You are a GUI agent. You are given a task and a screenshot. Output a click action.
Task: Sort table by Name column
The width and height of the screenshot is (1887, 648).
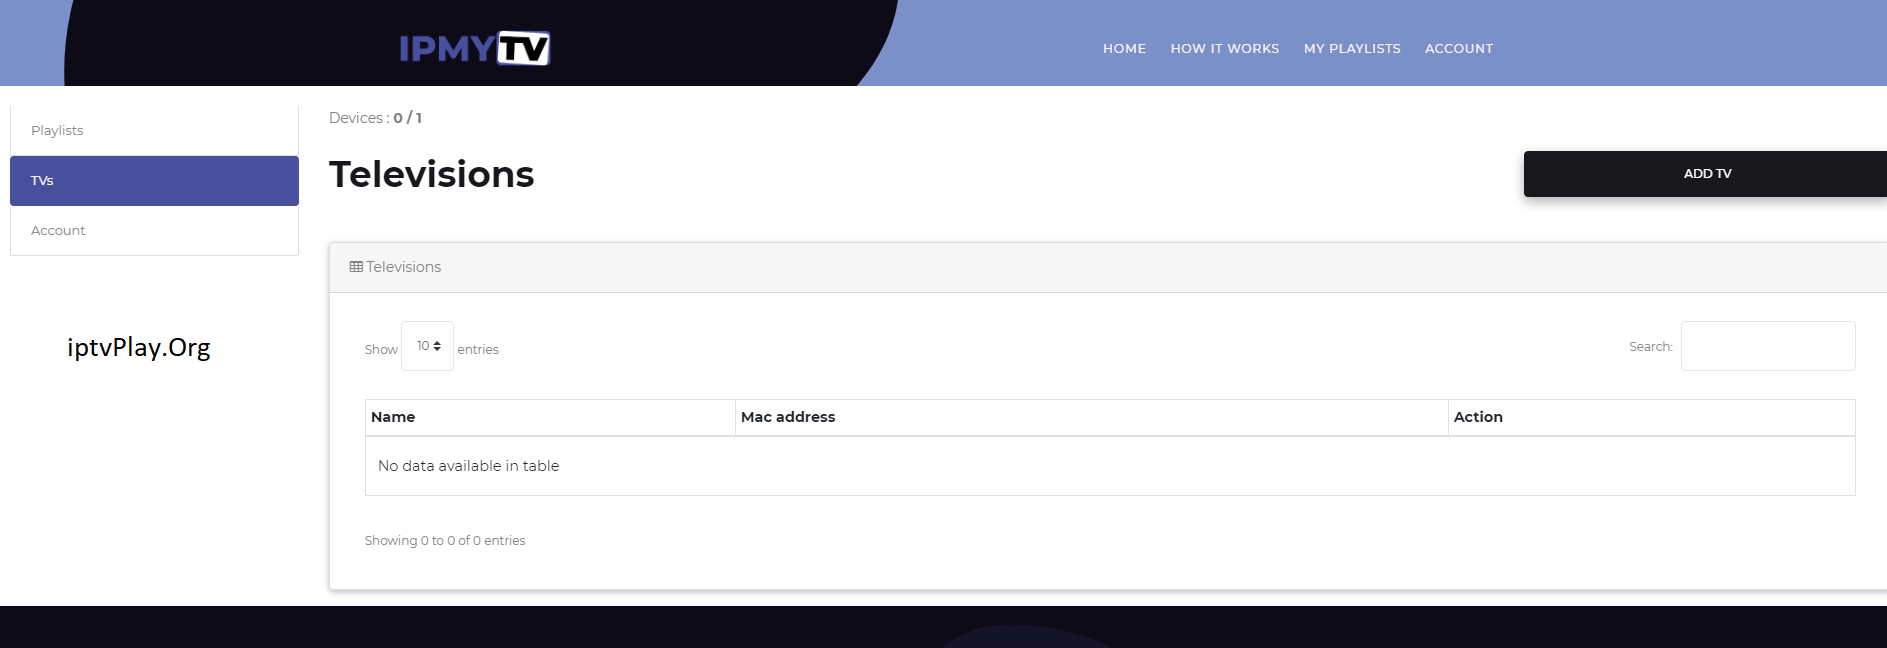[x=550, y=417]
